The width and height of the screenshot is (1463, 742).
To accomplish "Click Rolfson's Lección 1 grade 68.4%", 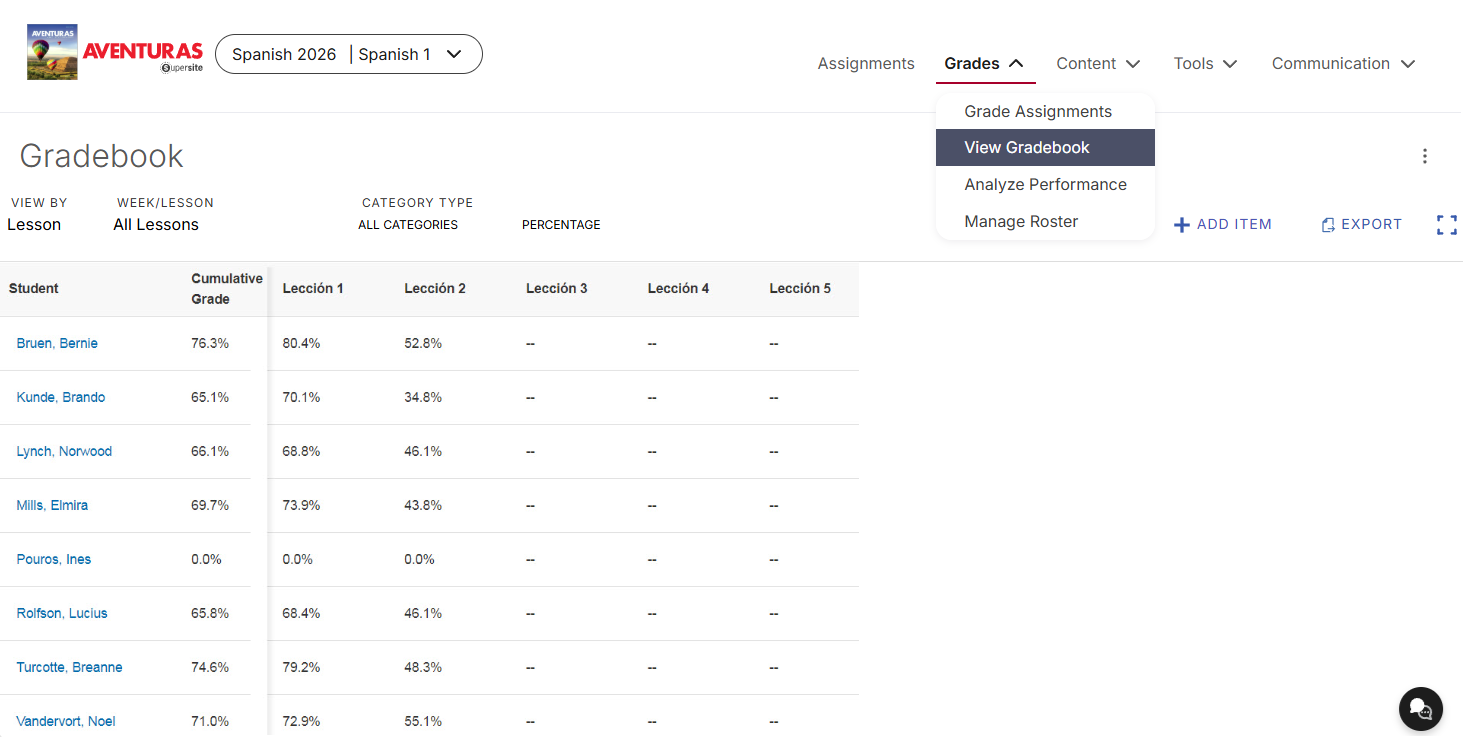I will (301, 613).
